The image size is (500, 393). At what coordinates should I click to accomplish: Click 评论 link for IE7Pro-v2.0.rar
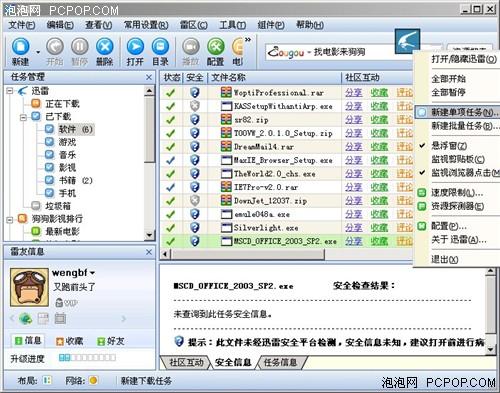pyautogui.click(x=405, y=187)
